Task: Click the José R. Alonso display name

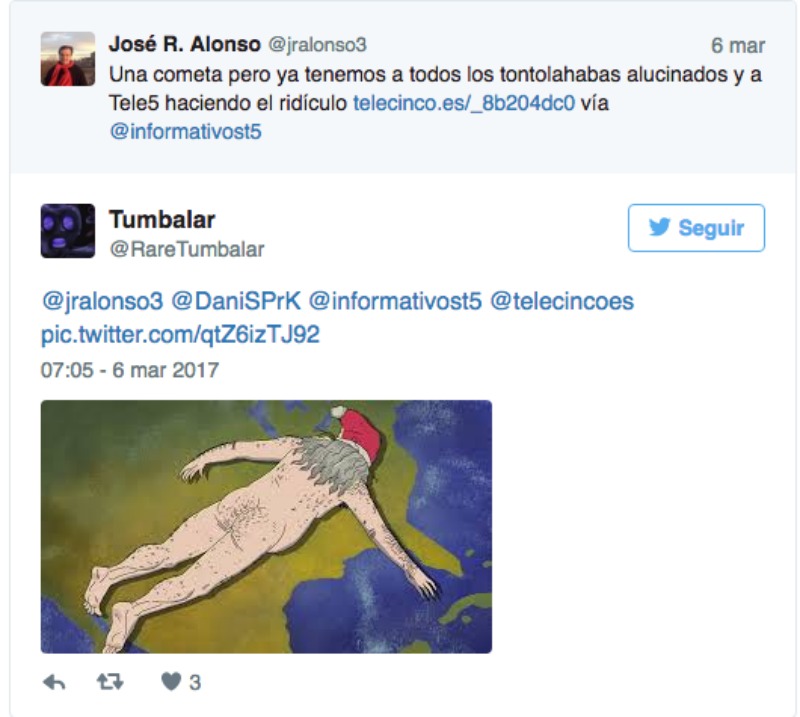Action: 185,44
